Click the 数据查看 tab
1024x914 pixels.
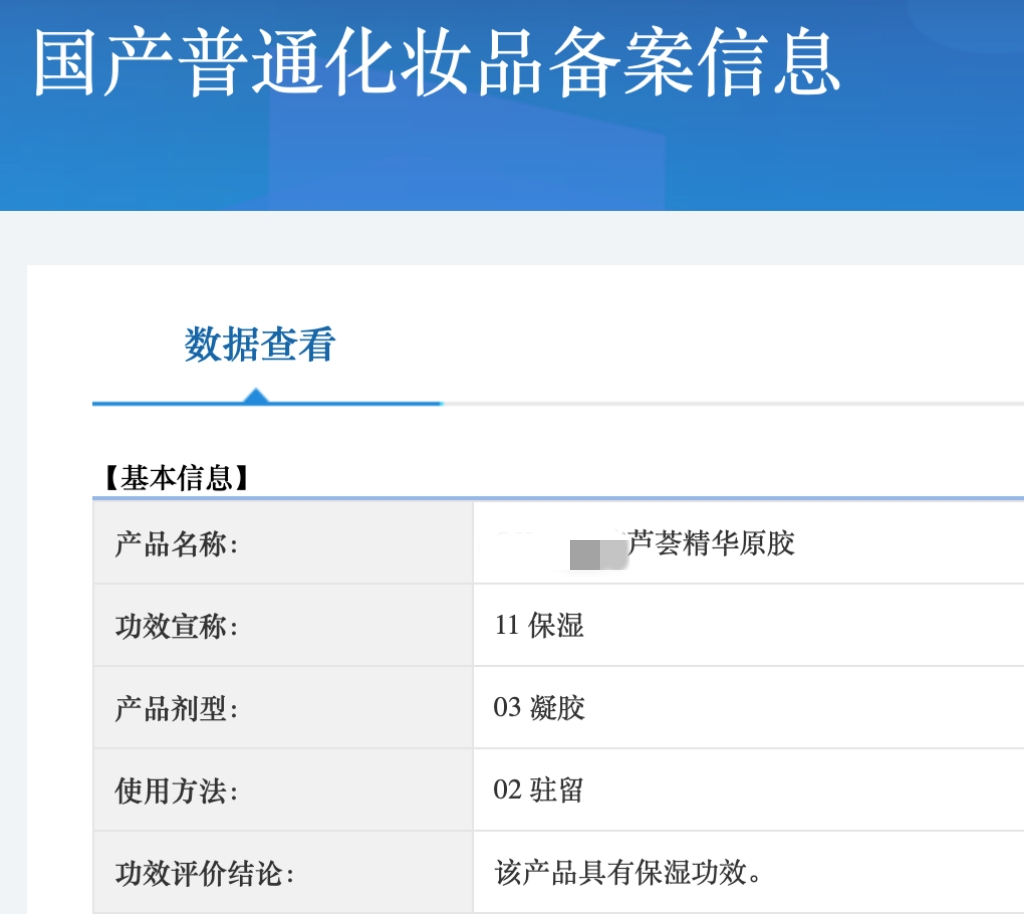coord(260,345)
